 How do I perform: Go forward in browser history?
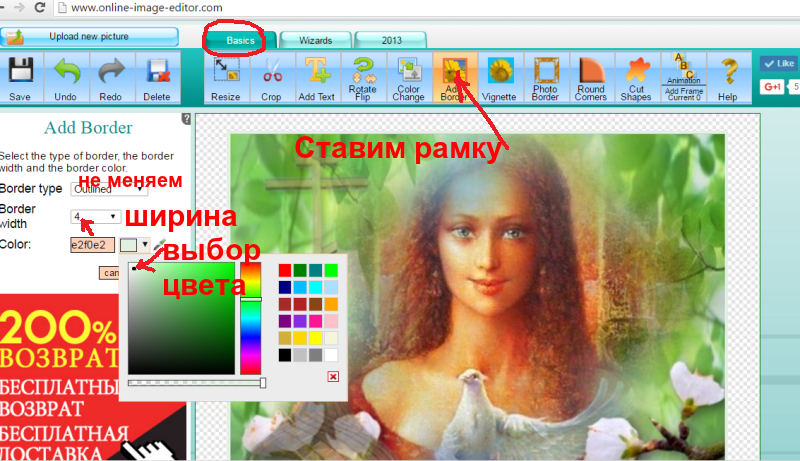pos(19,8)
